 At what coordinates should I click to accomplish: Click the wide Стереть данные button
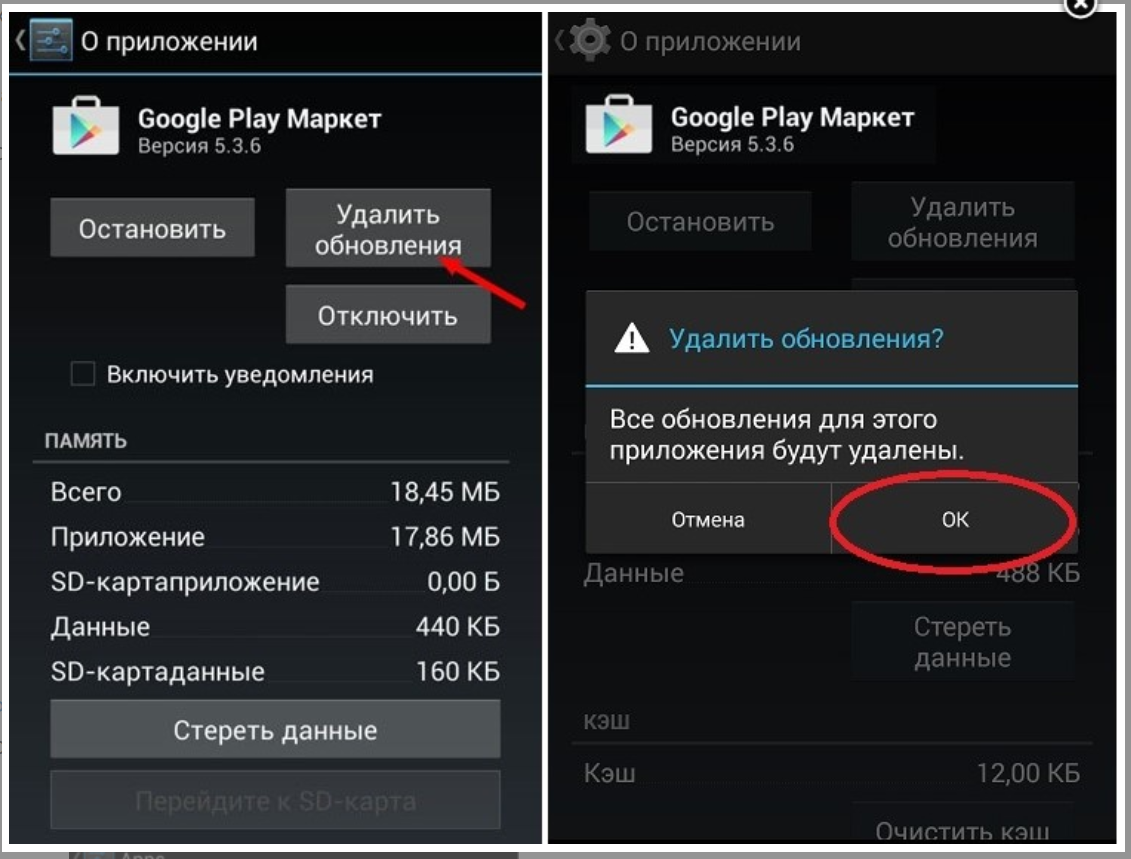click(275, 729)
